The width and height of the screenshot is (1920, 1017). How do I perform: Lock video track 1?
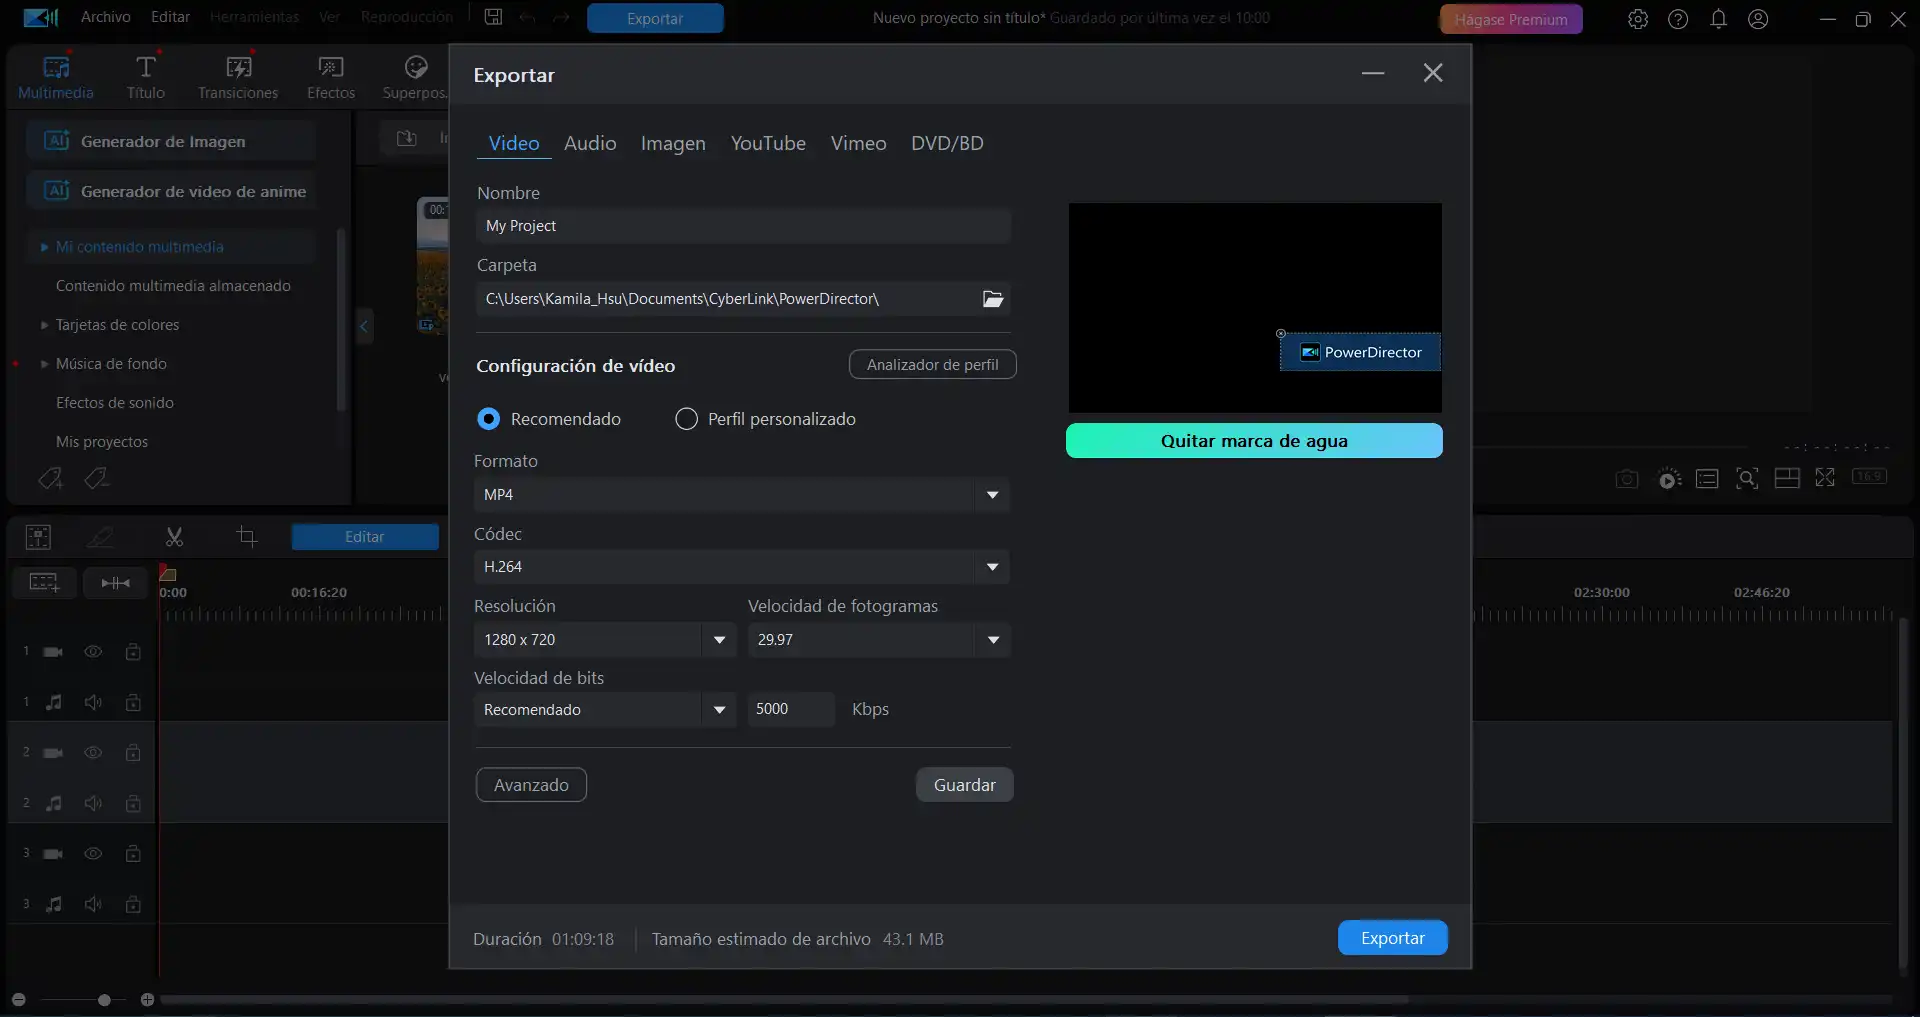(133, 652)
